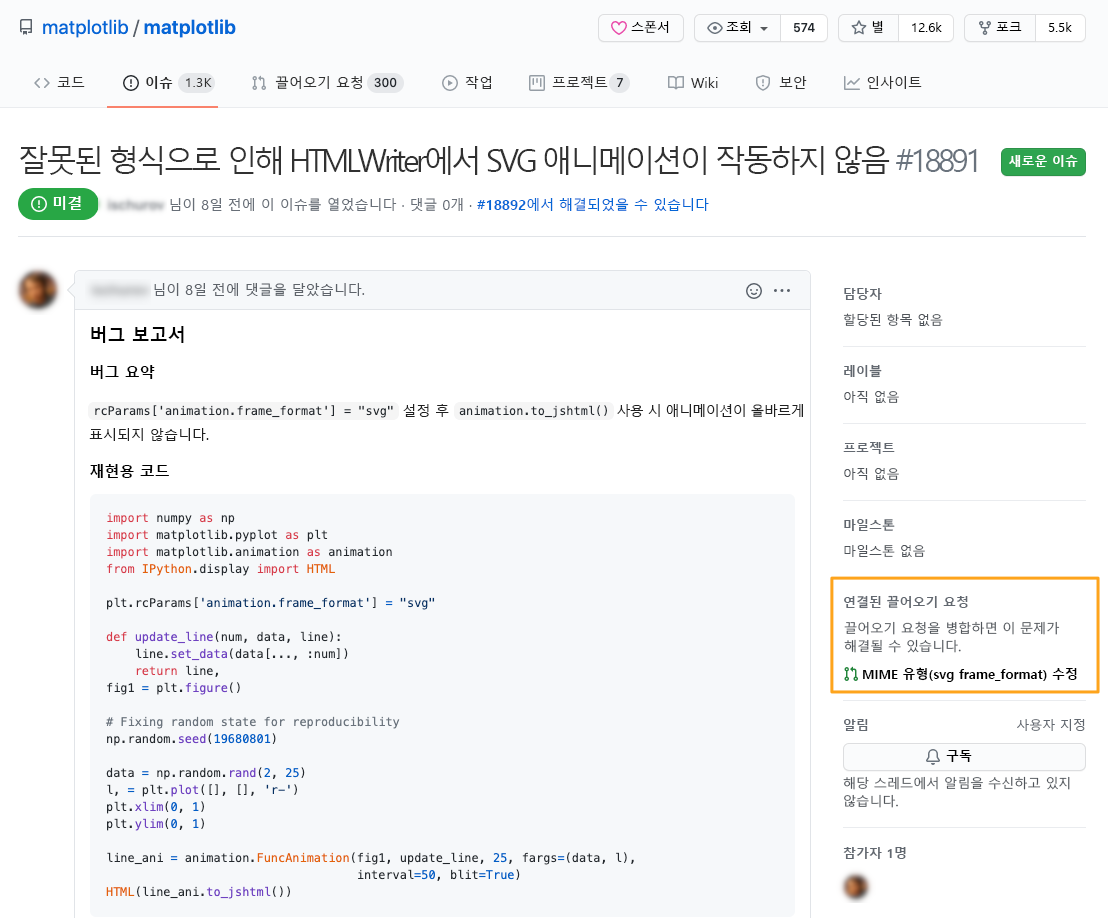This screenshot has height=918, width=1108.
Task: Click the green pull request icon in sidebar
Action: click(x=851, y=675)
